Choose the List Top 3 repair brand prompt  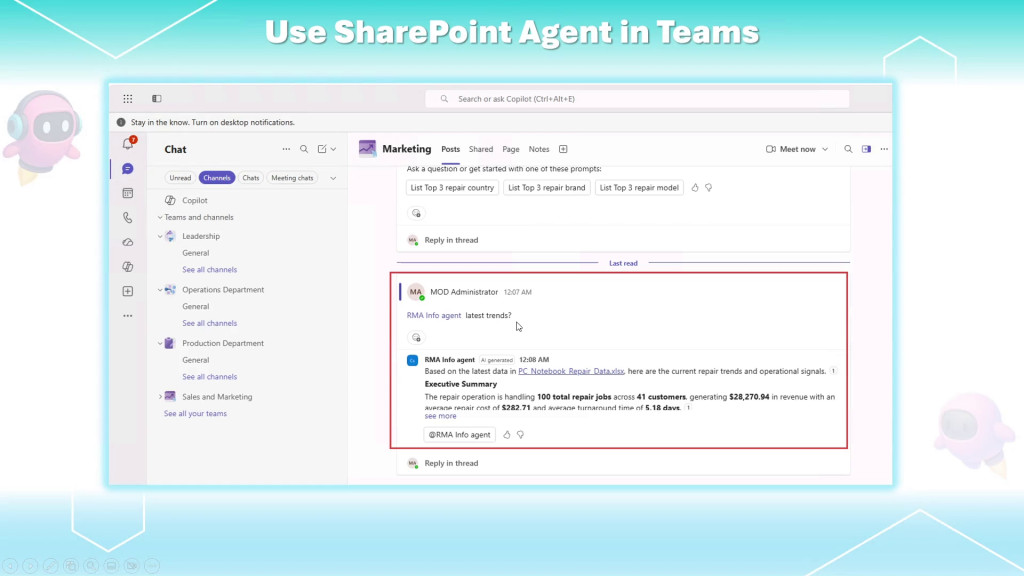pos(547,187)
